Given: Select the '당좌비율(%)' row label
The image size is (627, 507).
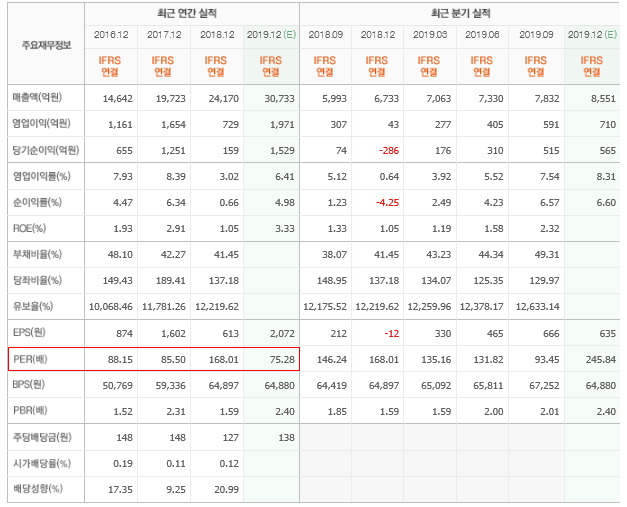Looking at the screenshot, I should [x=37, y=280].
